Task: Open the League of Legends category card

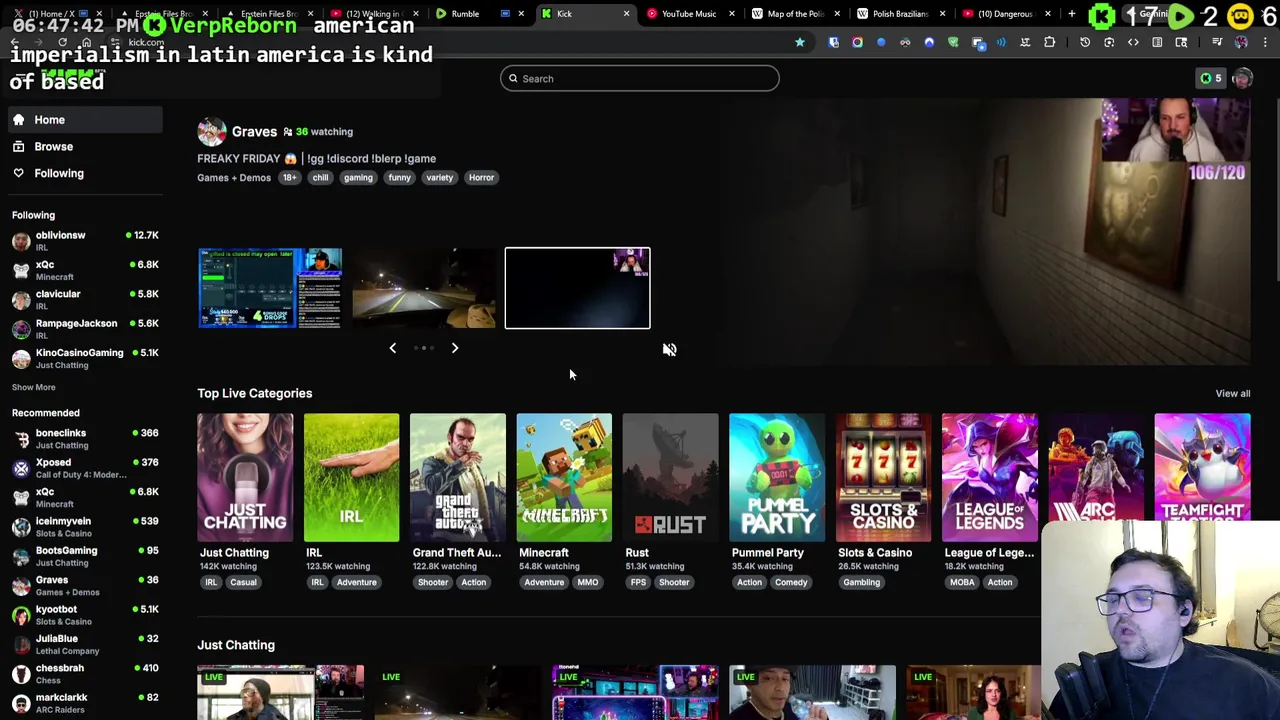Action: click(989, 477)
